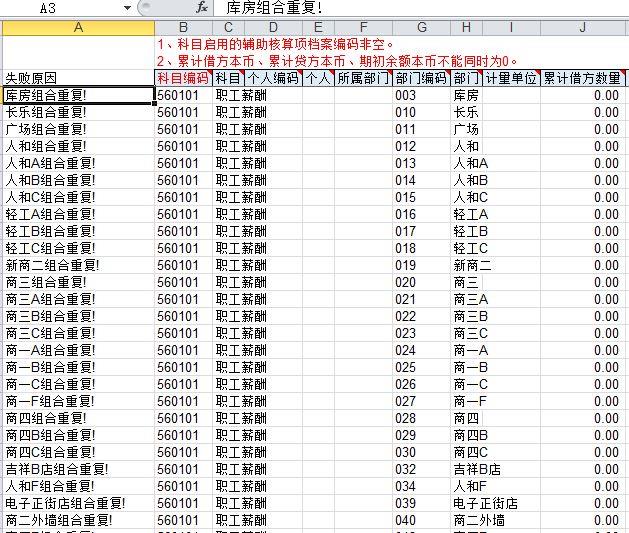Select column J header
629x533 pixels.
[x=583, y=27]
